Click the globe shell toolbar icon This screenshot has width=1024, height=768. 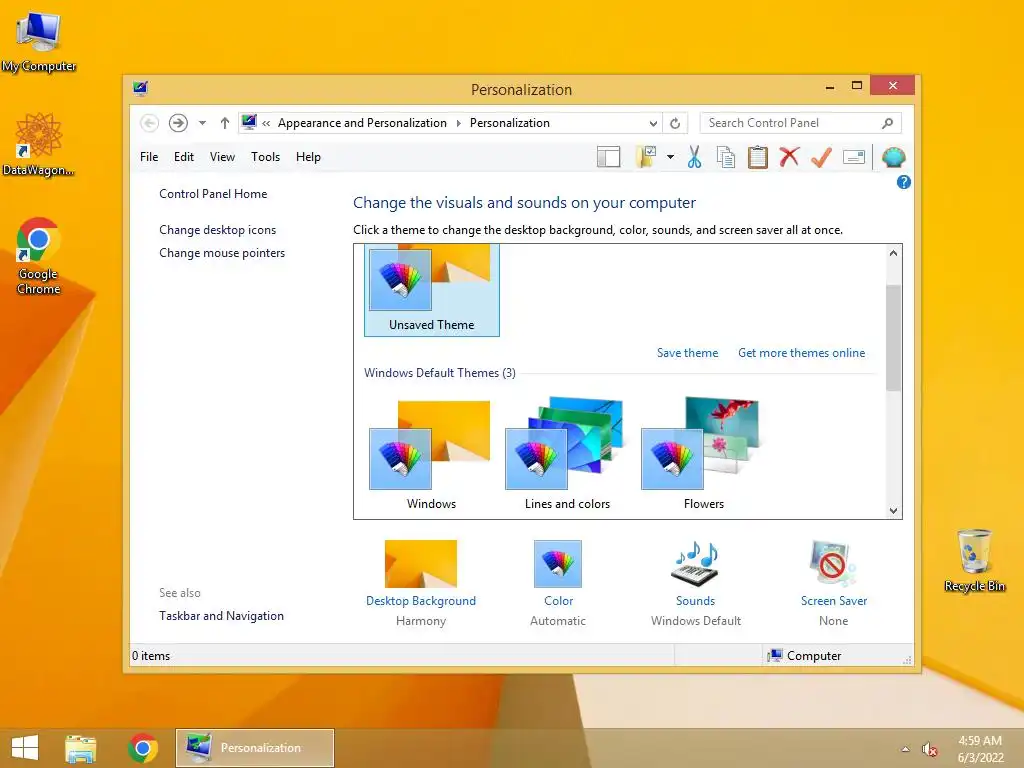point(893,157)
